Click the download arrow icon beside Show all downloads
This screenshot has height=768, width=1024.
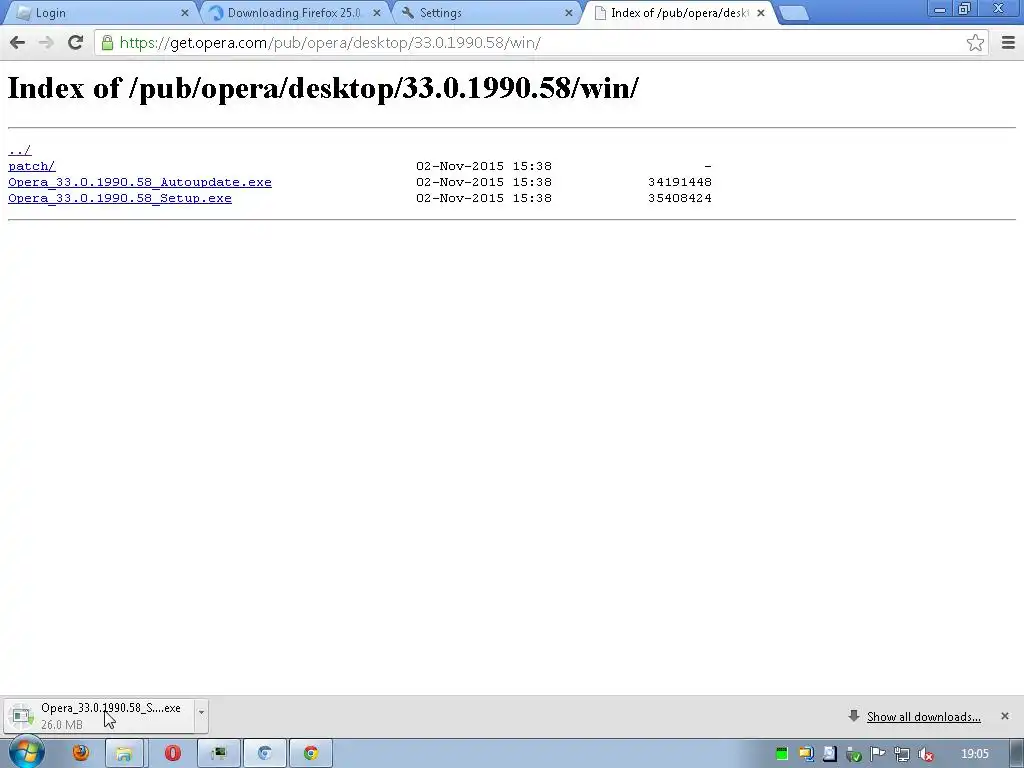pos(854,716)
